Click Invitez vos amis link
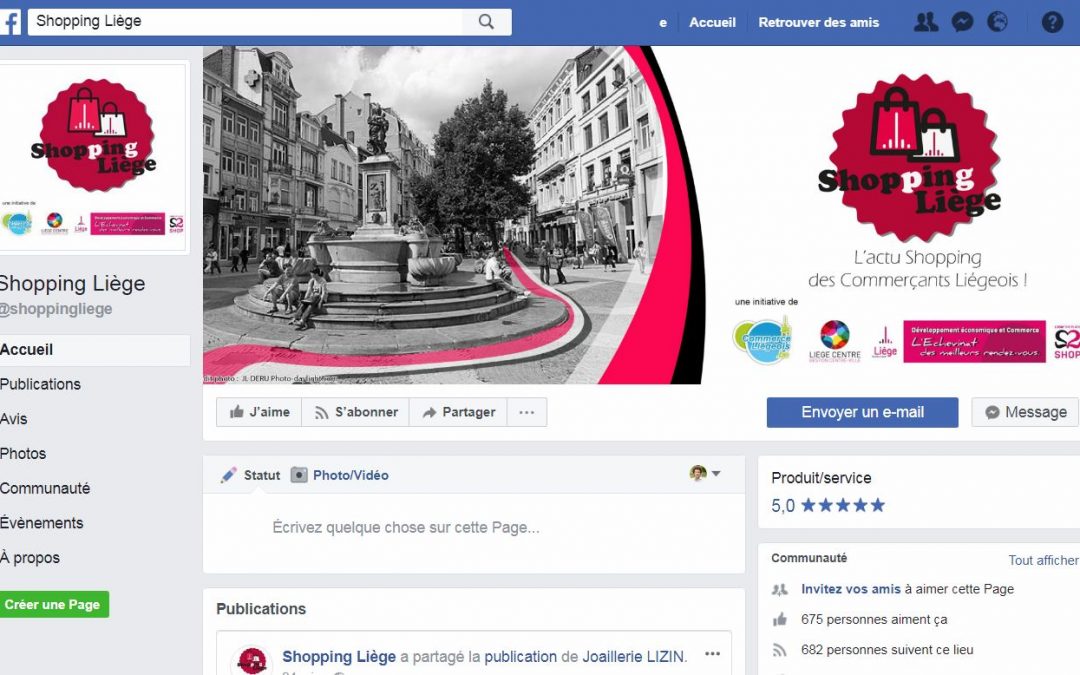1080x675 pixels. pos(851,589)
